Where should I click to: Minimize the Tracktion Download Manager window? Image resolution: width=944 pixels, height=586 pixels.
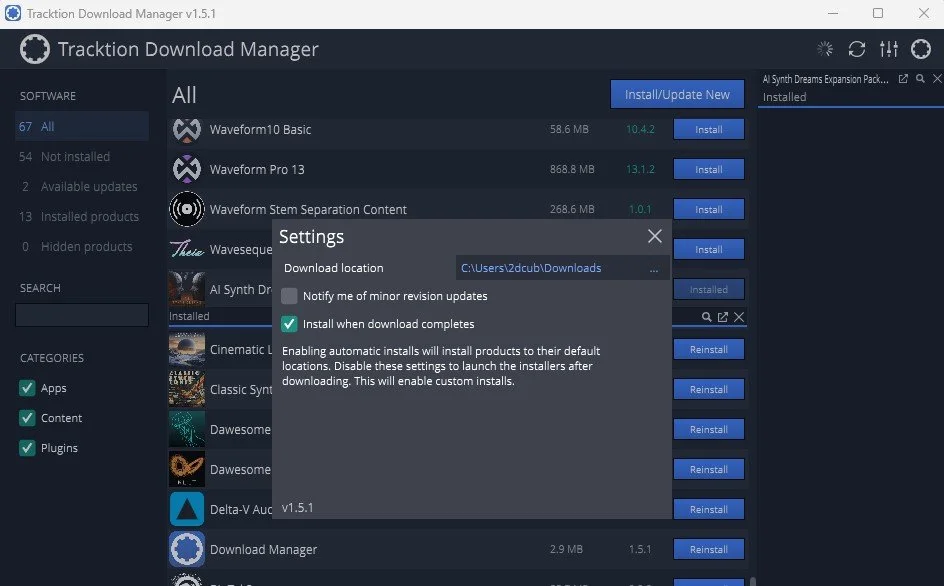tap(833, 13)
